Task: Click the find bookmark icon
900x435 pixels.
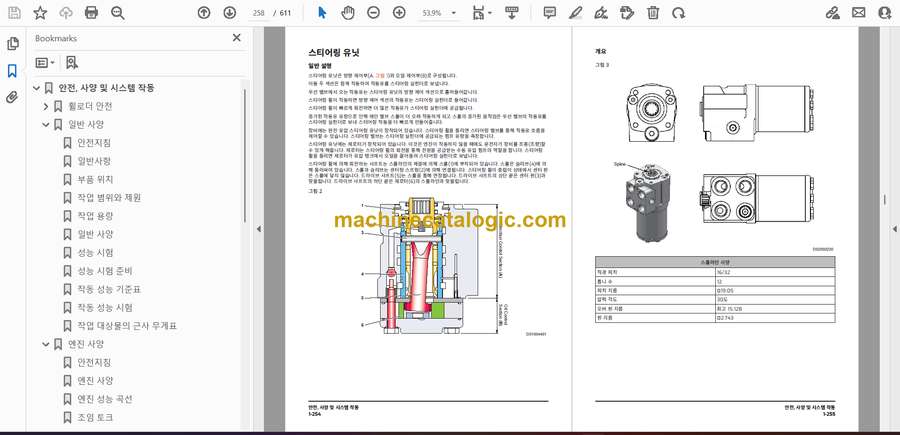Action: (72, 63)
